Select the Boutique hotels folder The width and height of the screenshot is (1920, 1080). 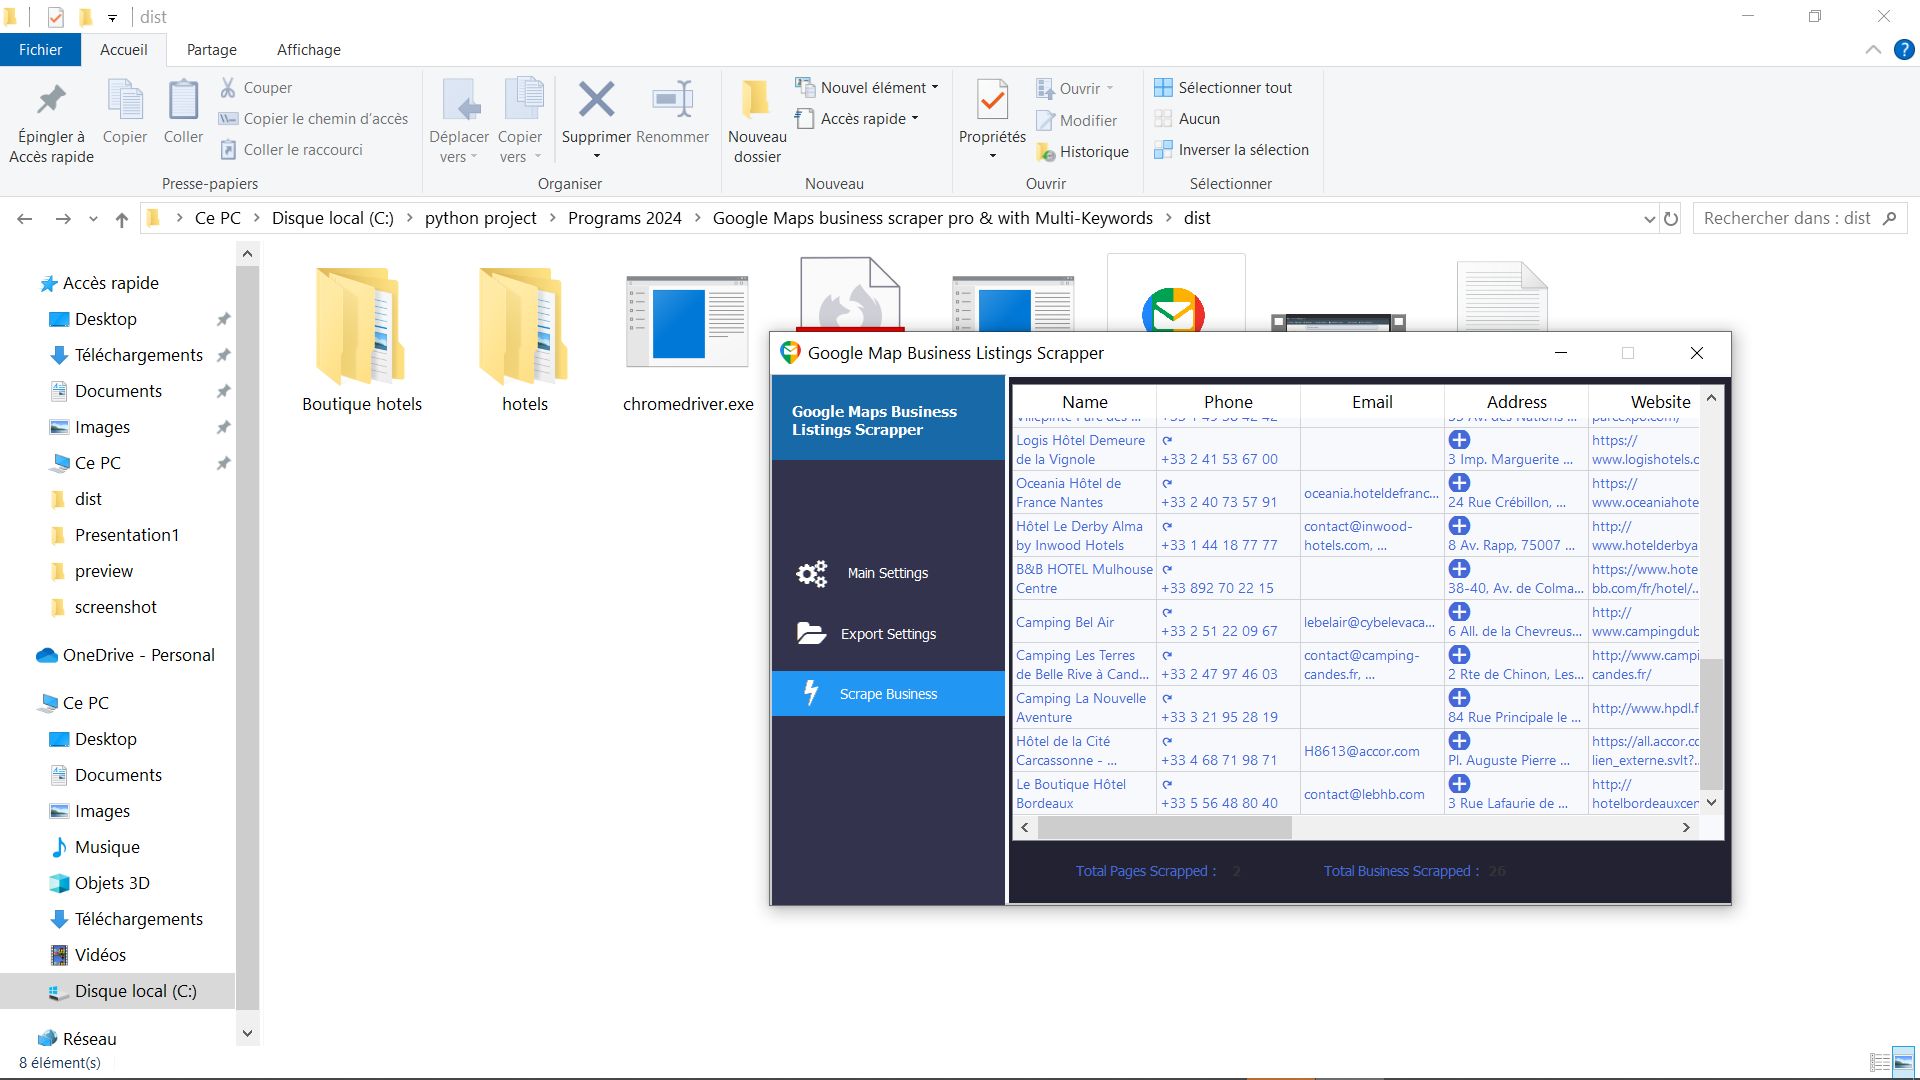pos(361,340)
